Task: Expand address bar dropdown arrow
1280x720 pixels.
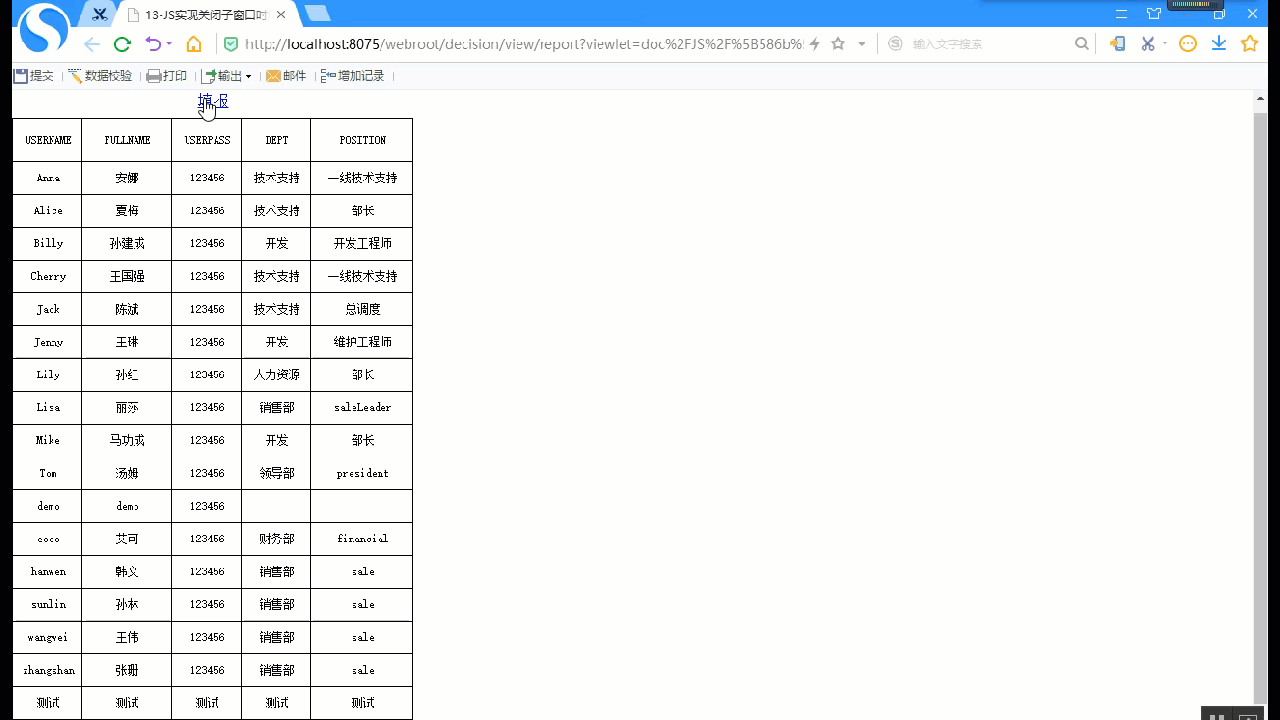Action: point(862,44)
